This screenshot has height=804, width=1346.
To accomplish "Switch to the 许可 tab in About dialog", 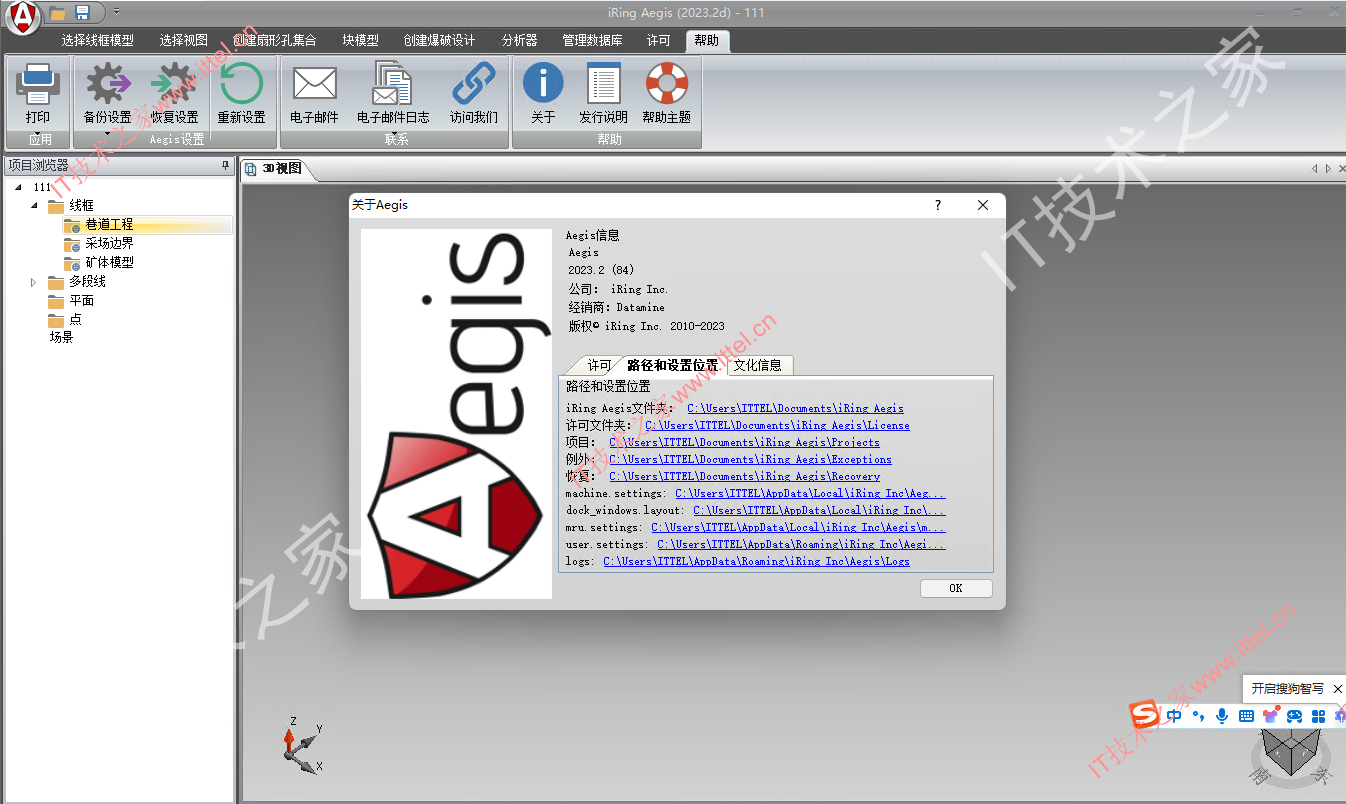I will click(x=599, y=366).
